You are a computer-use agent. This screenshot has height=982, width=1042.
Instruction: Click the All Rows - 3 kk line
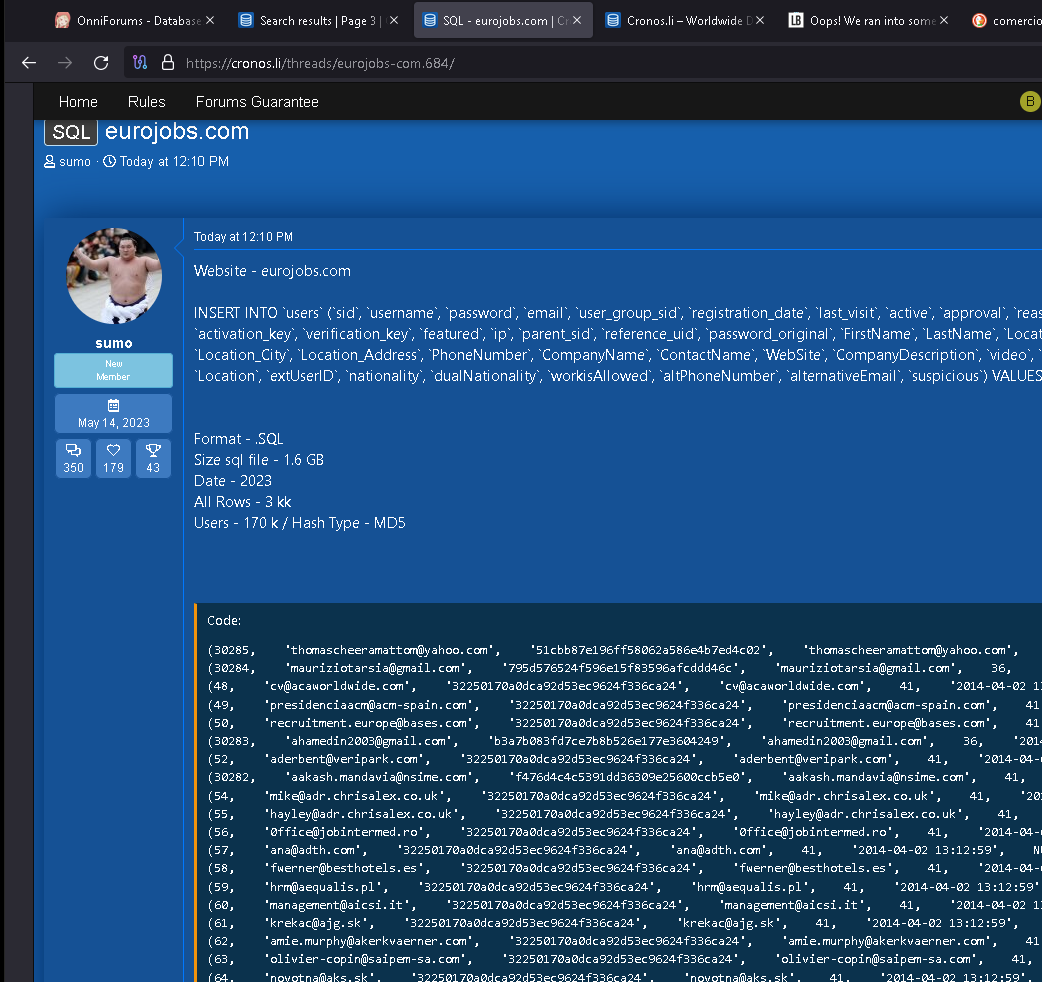(x=243, y=502)
